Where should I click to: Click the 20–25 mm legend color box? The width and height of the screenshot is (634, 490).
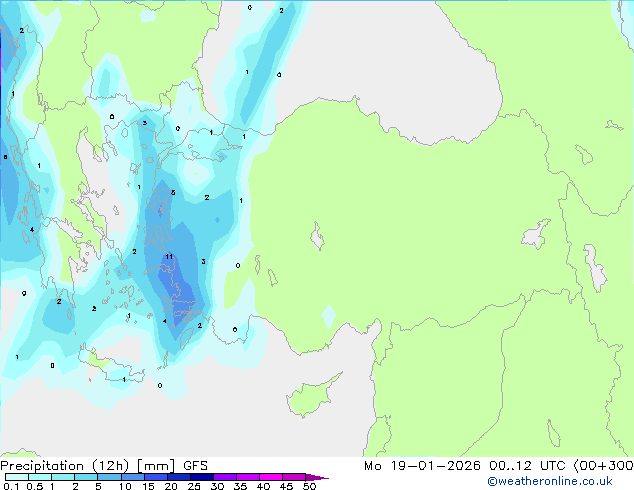click(178, 477)
